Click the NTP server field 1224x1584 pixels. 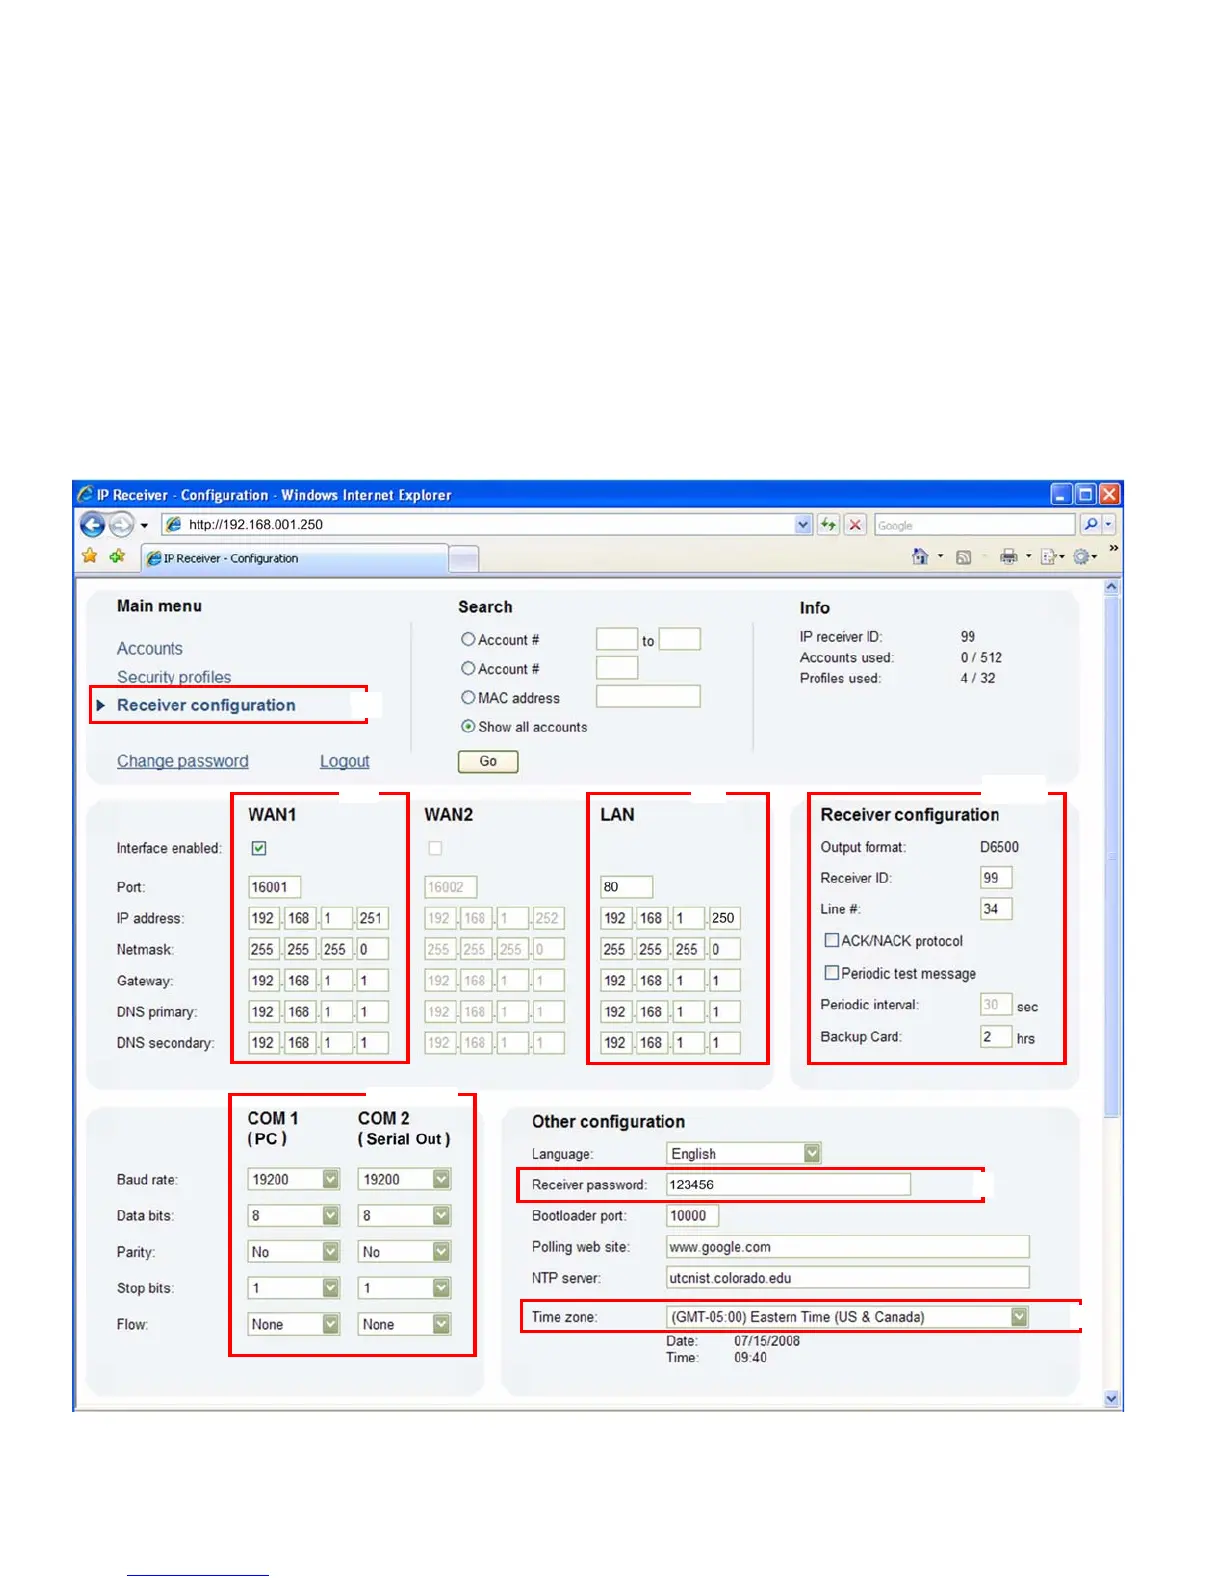[848, 1278]
